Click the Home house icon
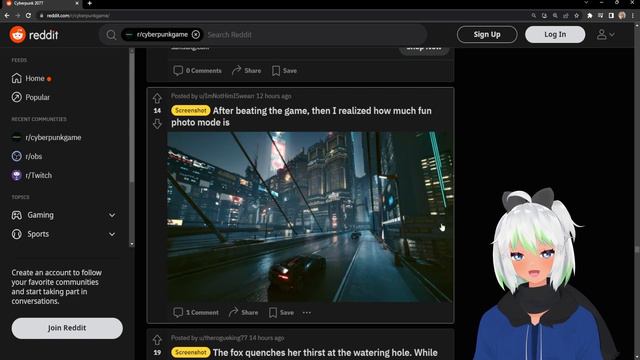 (16, 78)
